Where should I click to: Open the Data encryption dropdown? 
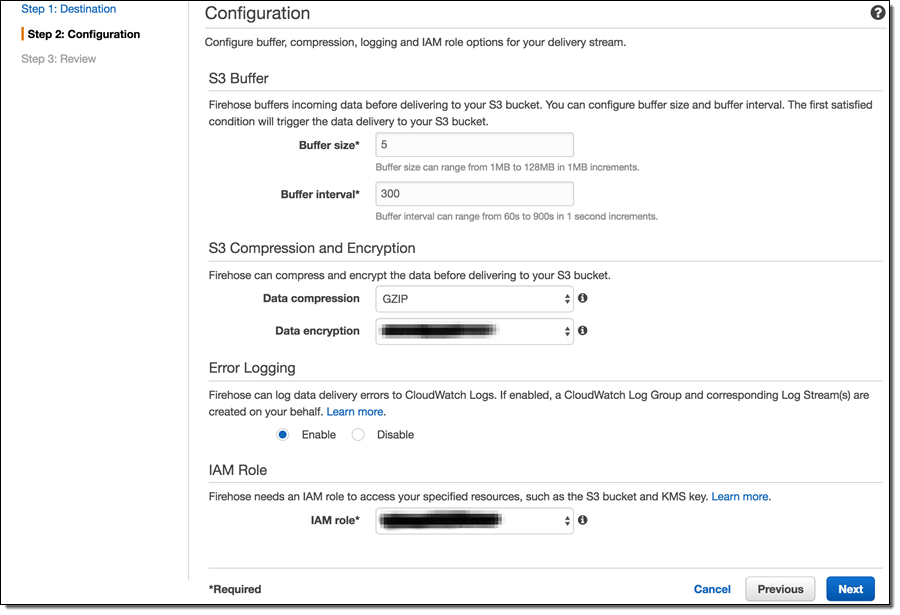tap(474, 331)
